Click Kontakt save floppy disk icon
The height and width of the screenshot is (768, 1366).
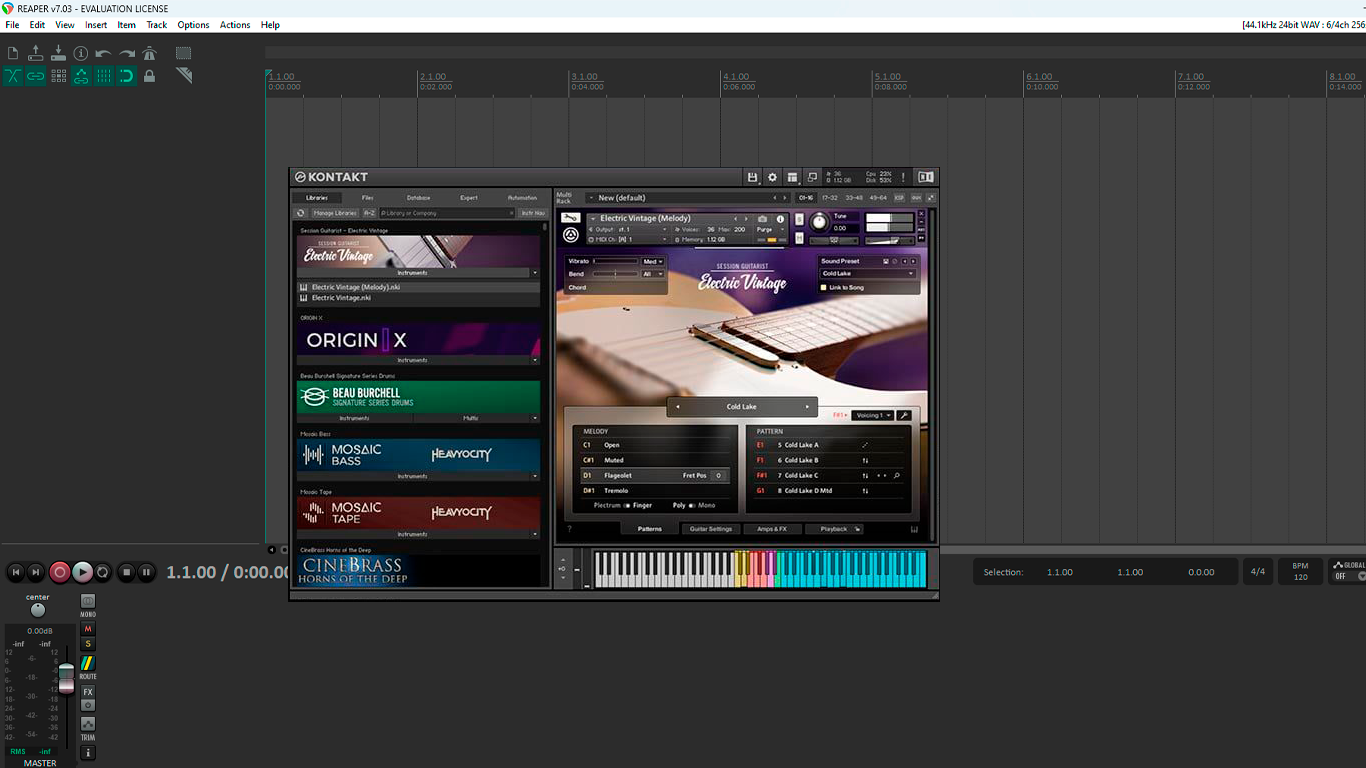click(x=752, y=177)
